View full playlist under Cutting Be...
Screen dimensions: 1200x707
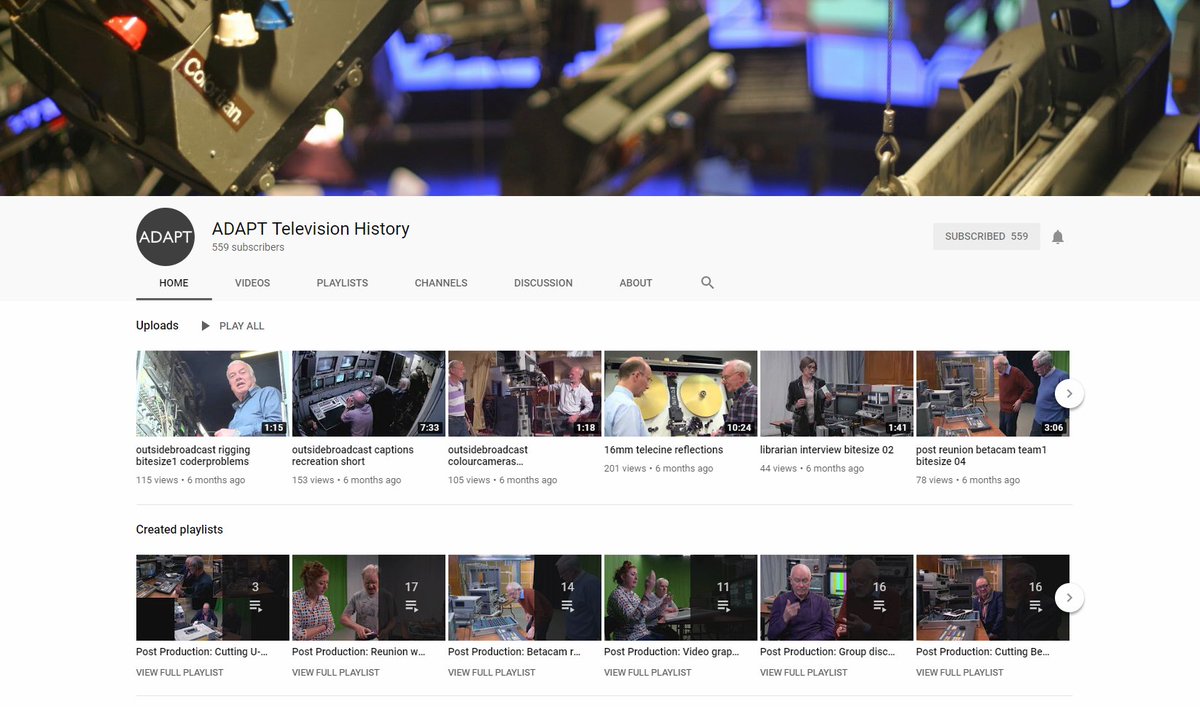point(960,673)
